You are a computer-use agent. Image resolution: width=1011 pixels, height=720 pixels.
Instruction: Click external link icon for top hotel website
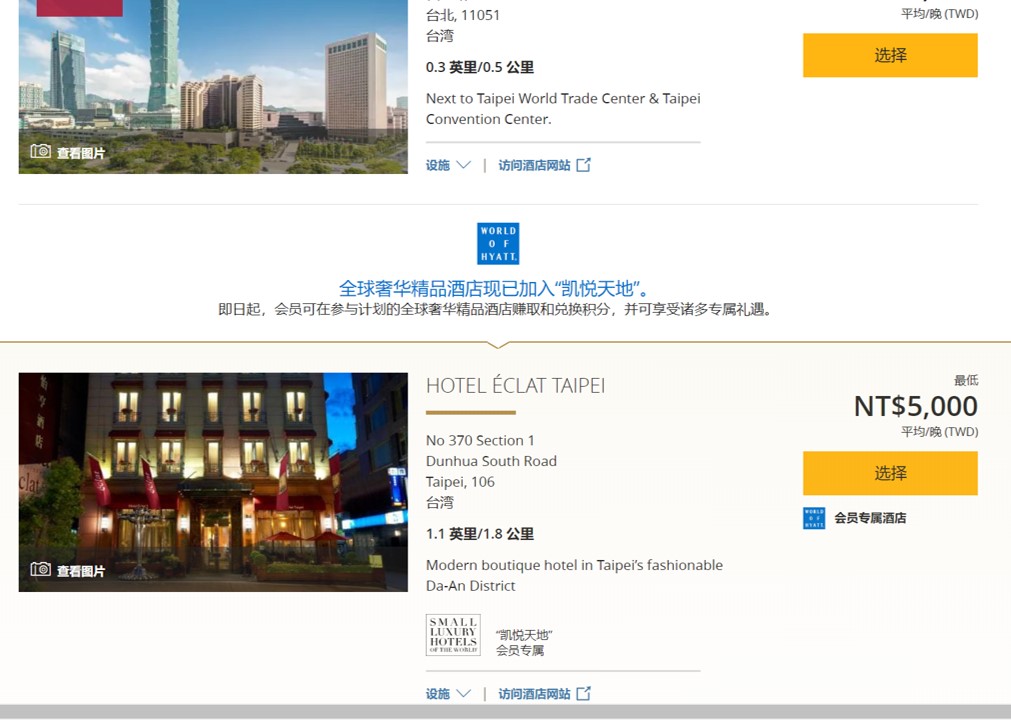584,165
